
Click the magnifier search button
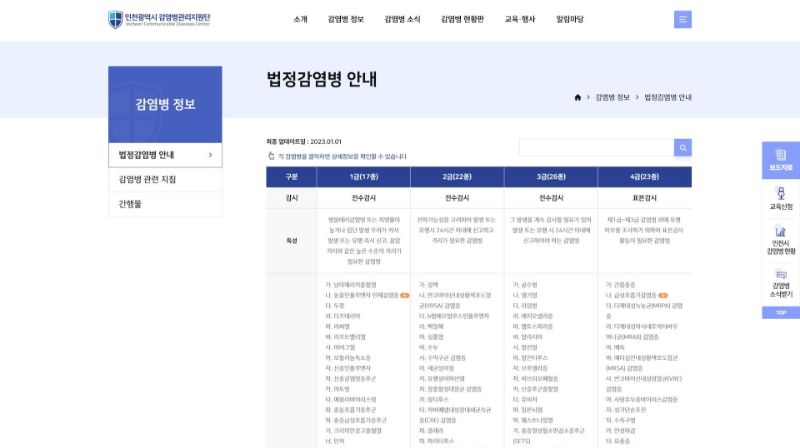(683, 148)
